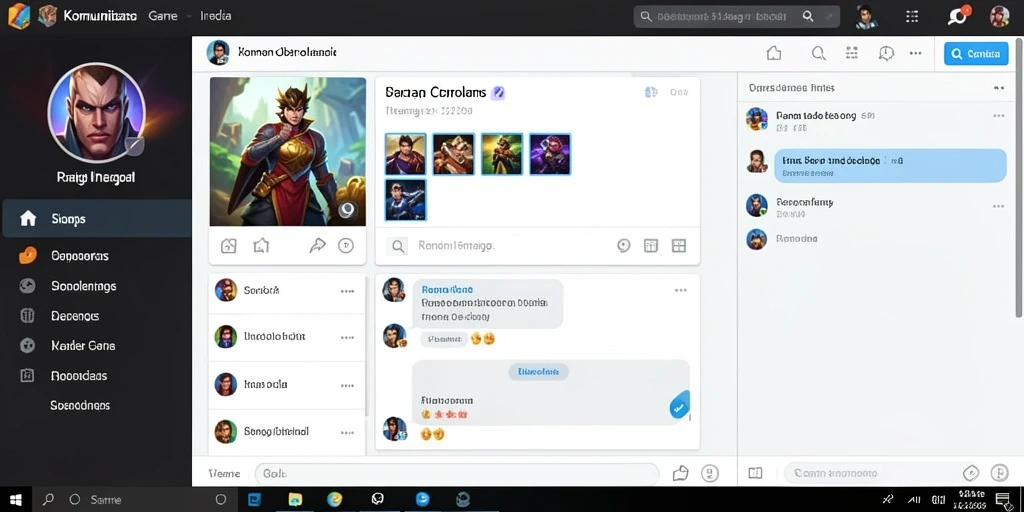Toggle the blue checkmark on the Fiuaooeam message
Image resolution: width=1024 pixels, height=512 pixels.
pyautogui.click(x=679, y=408)
